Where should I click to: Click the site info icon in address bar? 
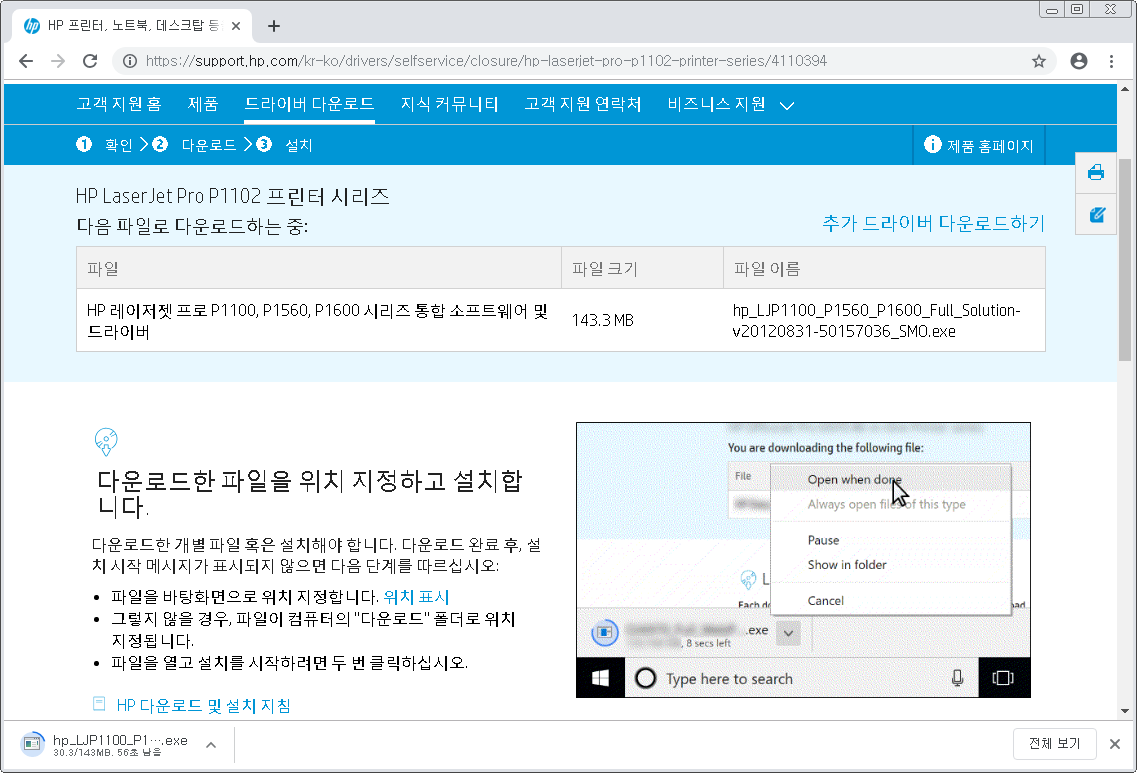(130, 61)
